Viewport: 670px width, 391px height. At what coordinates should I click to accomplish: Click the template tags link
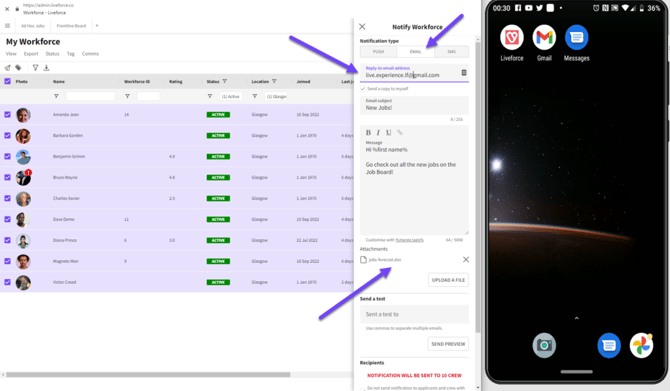pos(409,240)
